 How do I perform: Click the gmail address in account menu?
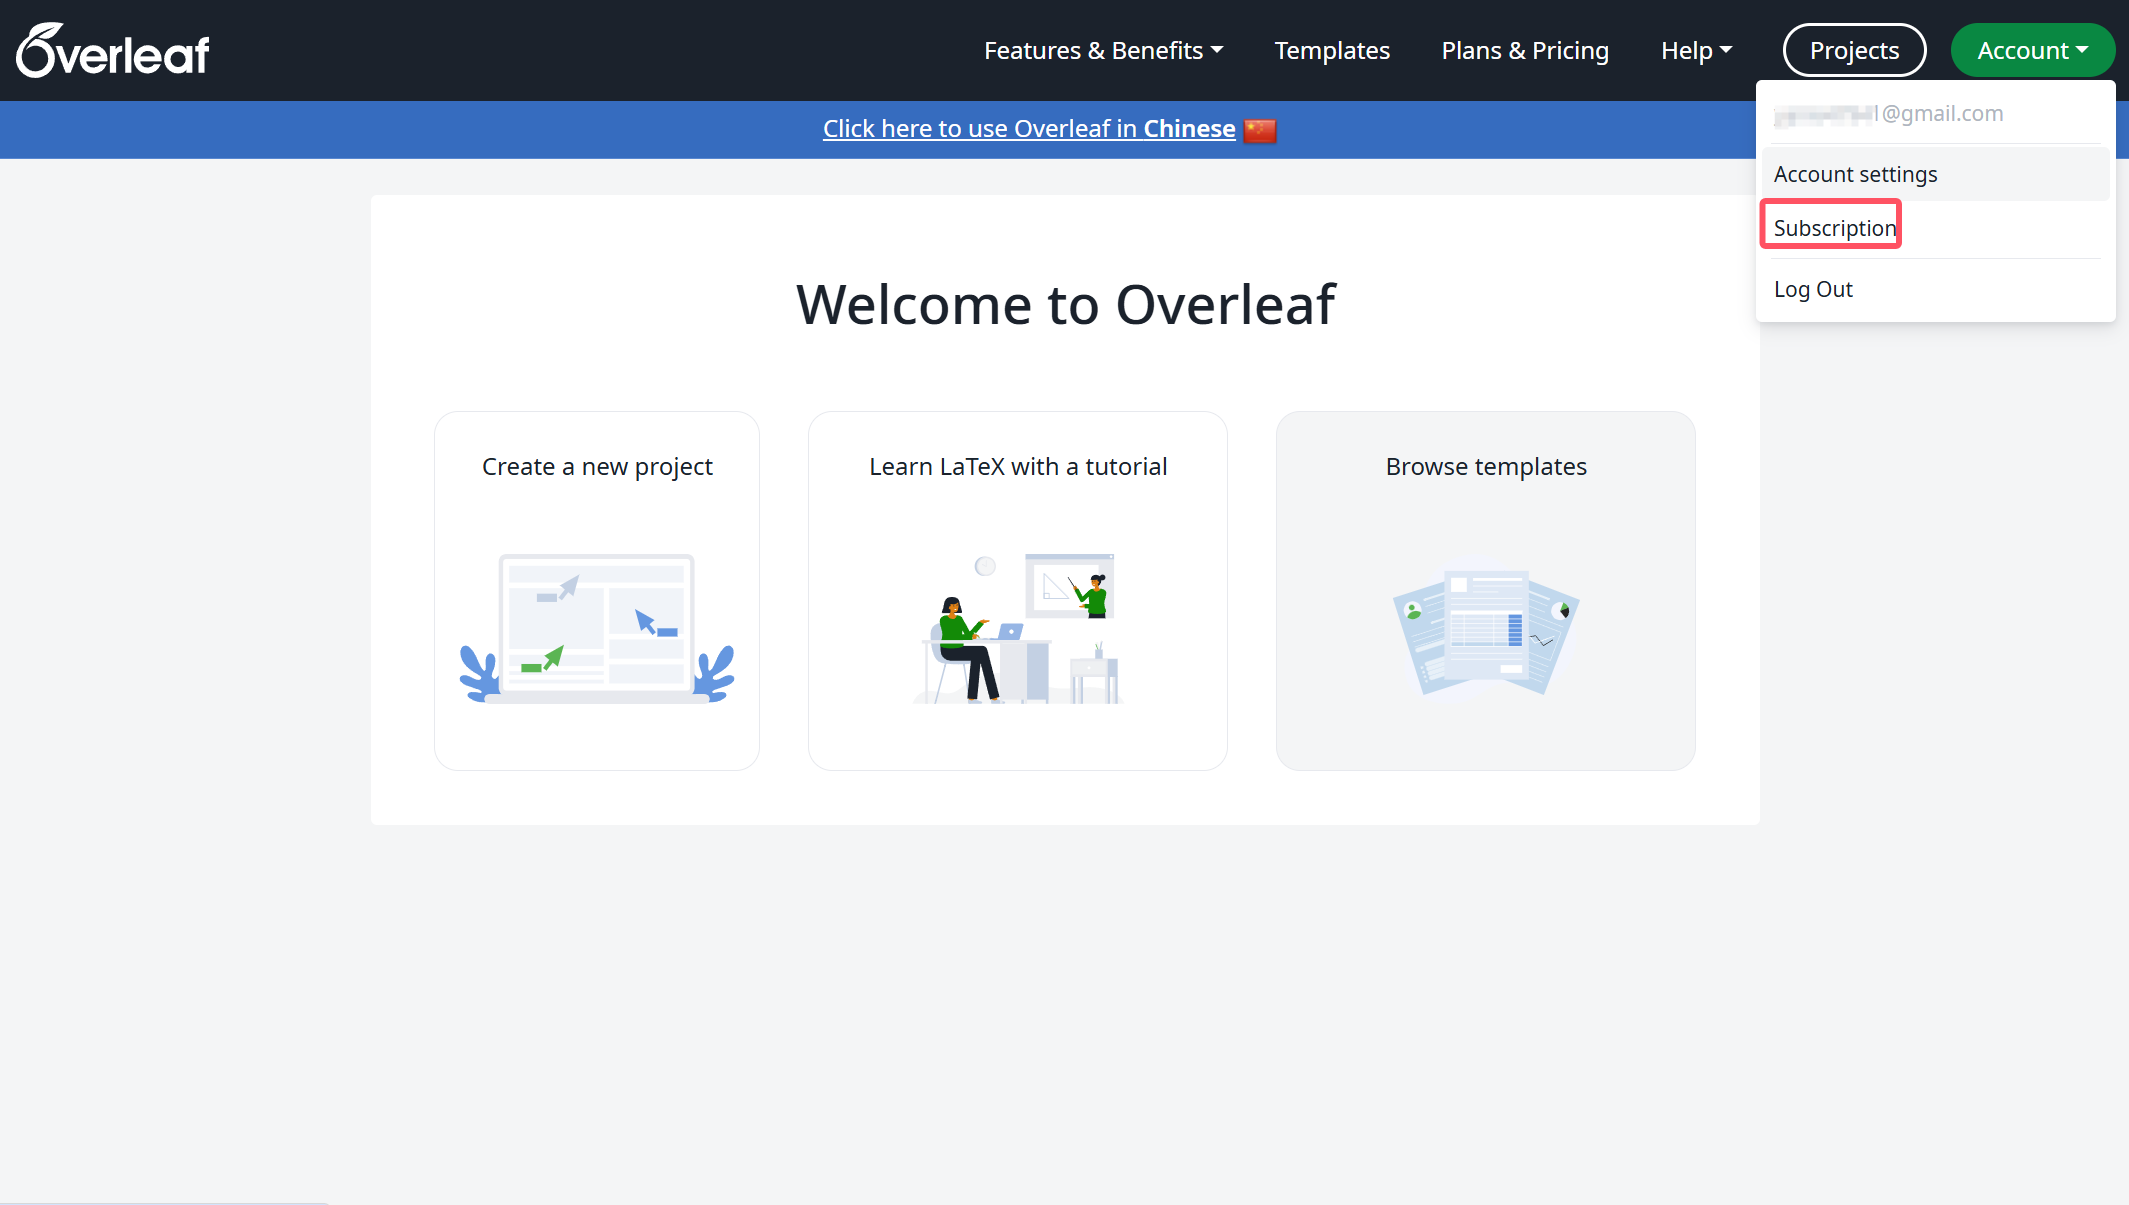1889,114
